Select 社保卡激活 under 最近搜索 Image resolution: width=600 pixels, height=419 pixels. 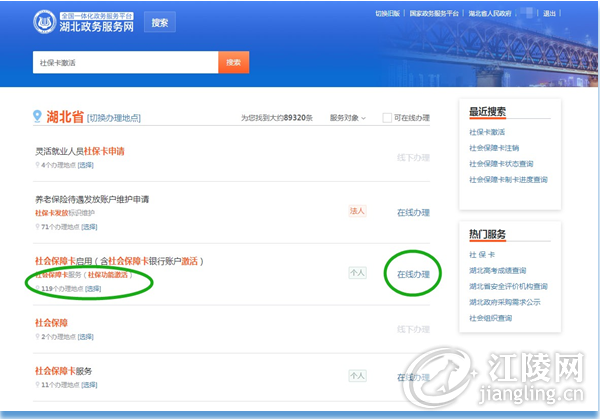[487, 132]
